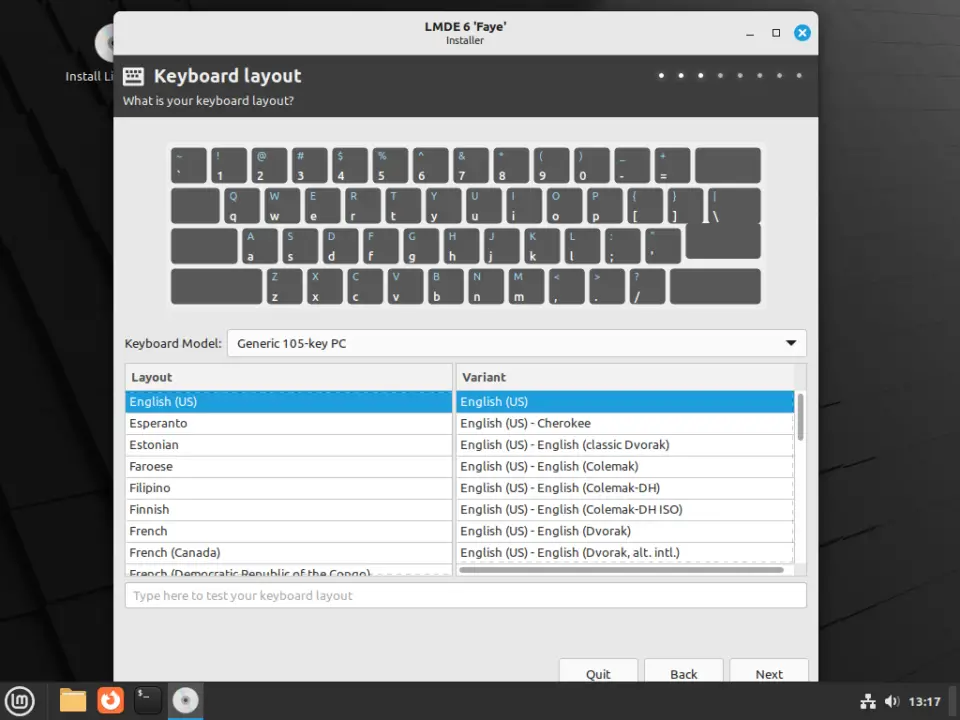Click the Variant list horizontal scrollbar

pyautogui.click(x=621, y=570)
